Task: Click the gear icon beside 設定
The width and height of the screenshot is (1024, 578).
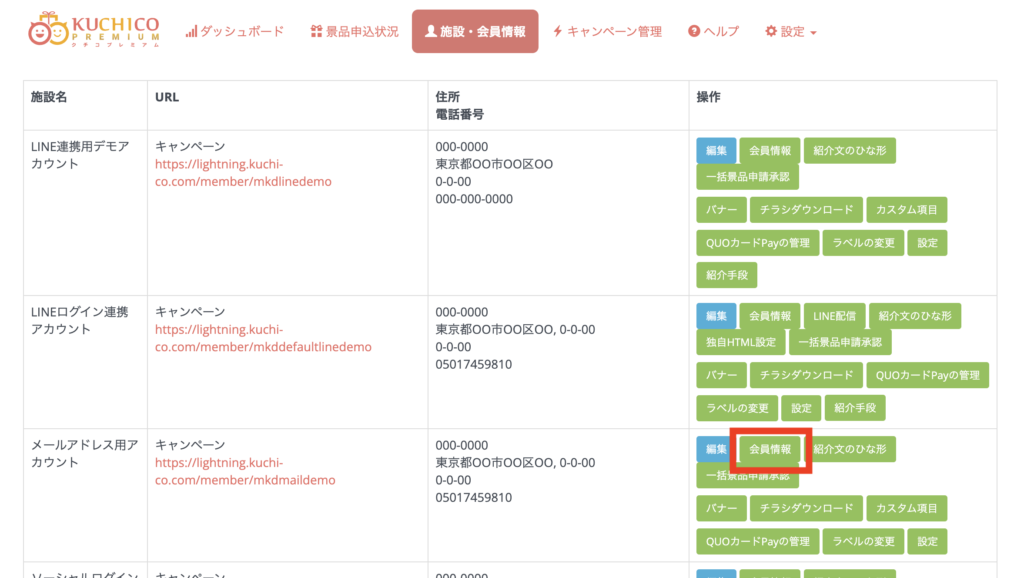Action: pos(771,32)
